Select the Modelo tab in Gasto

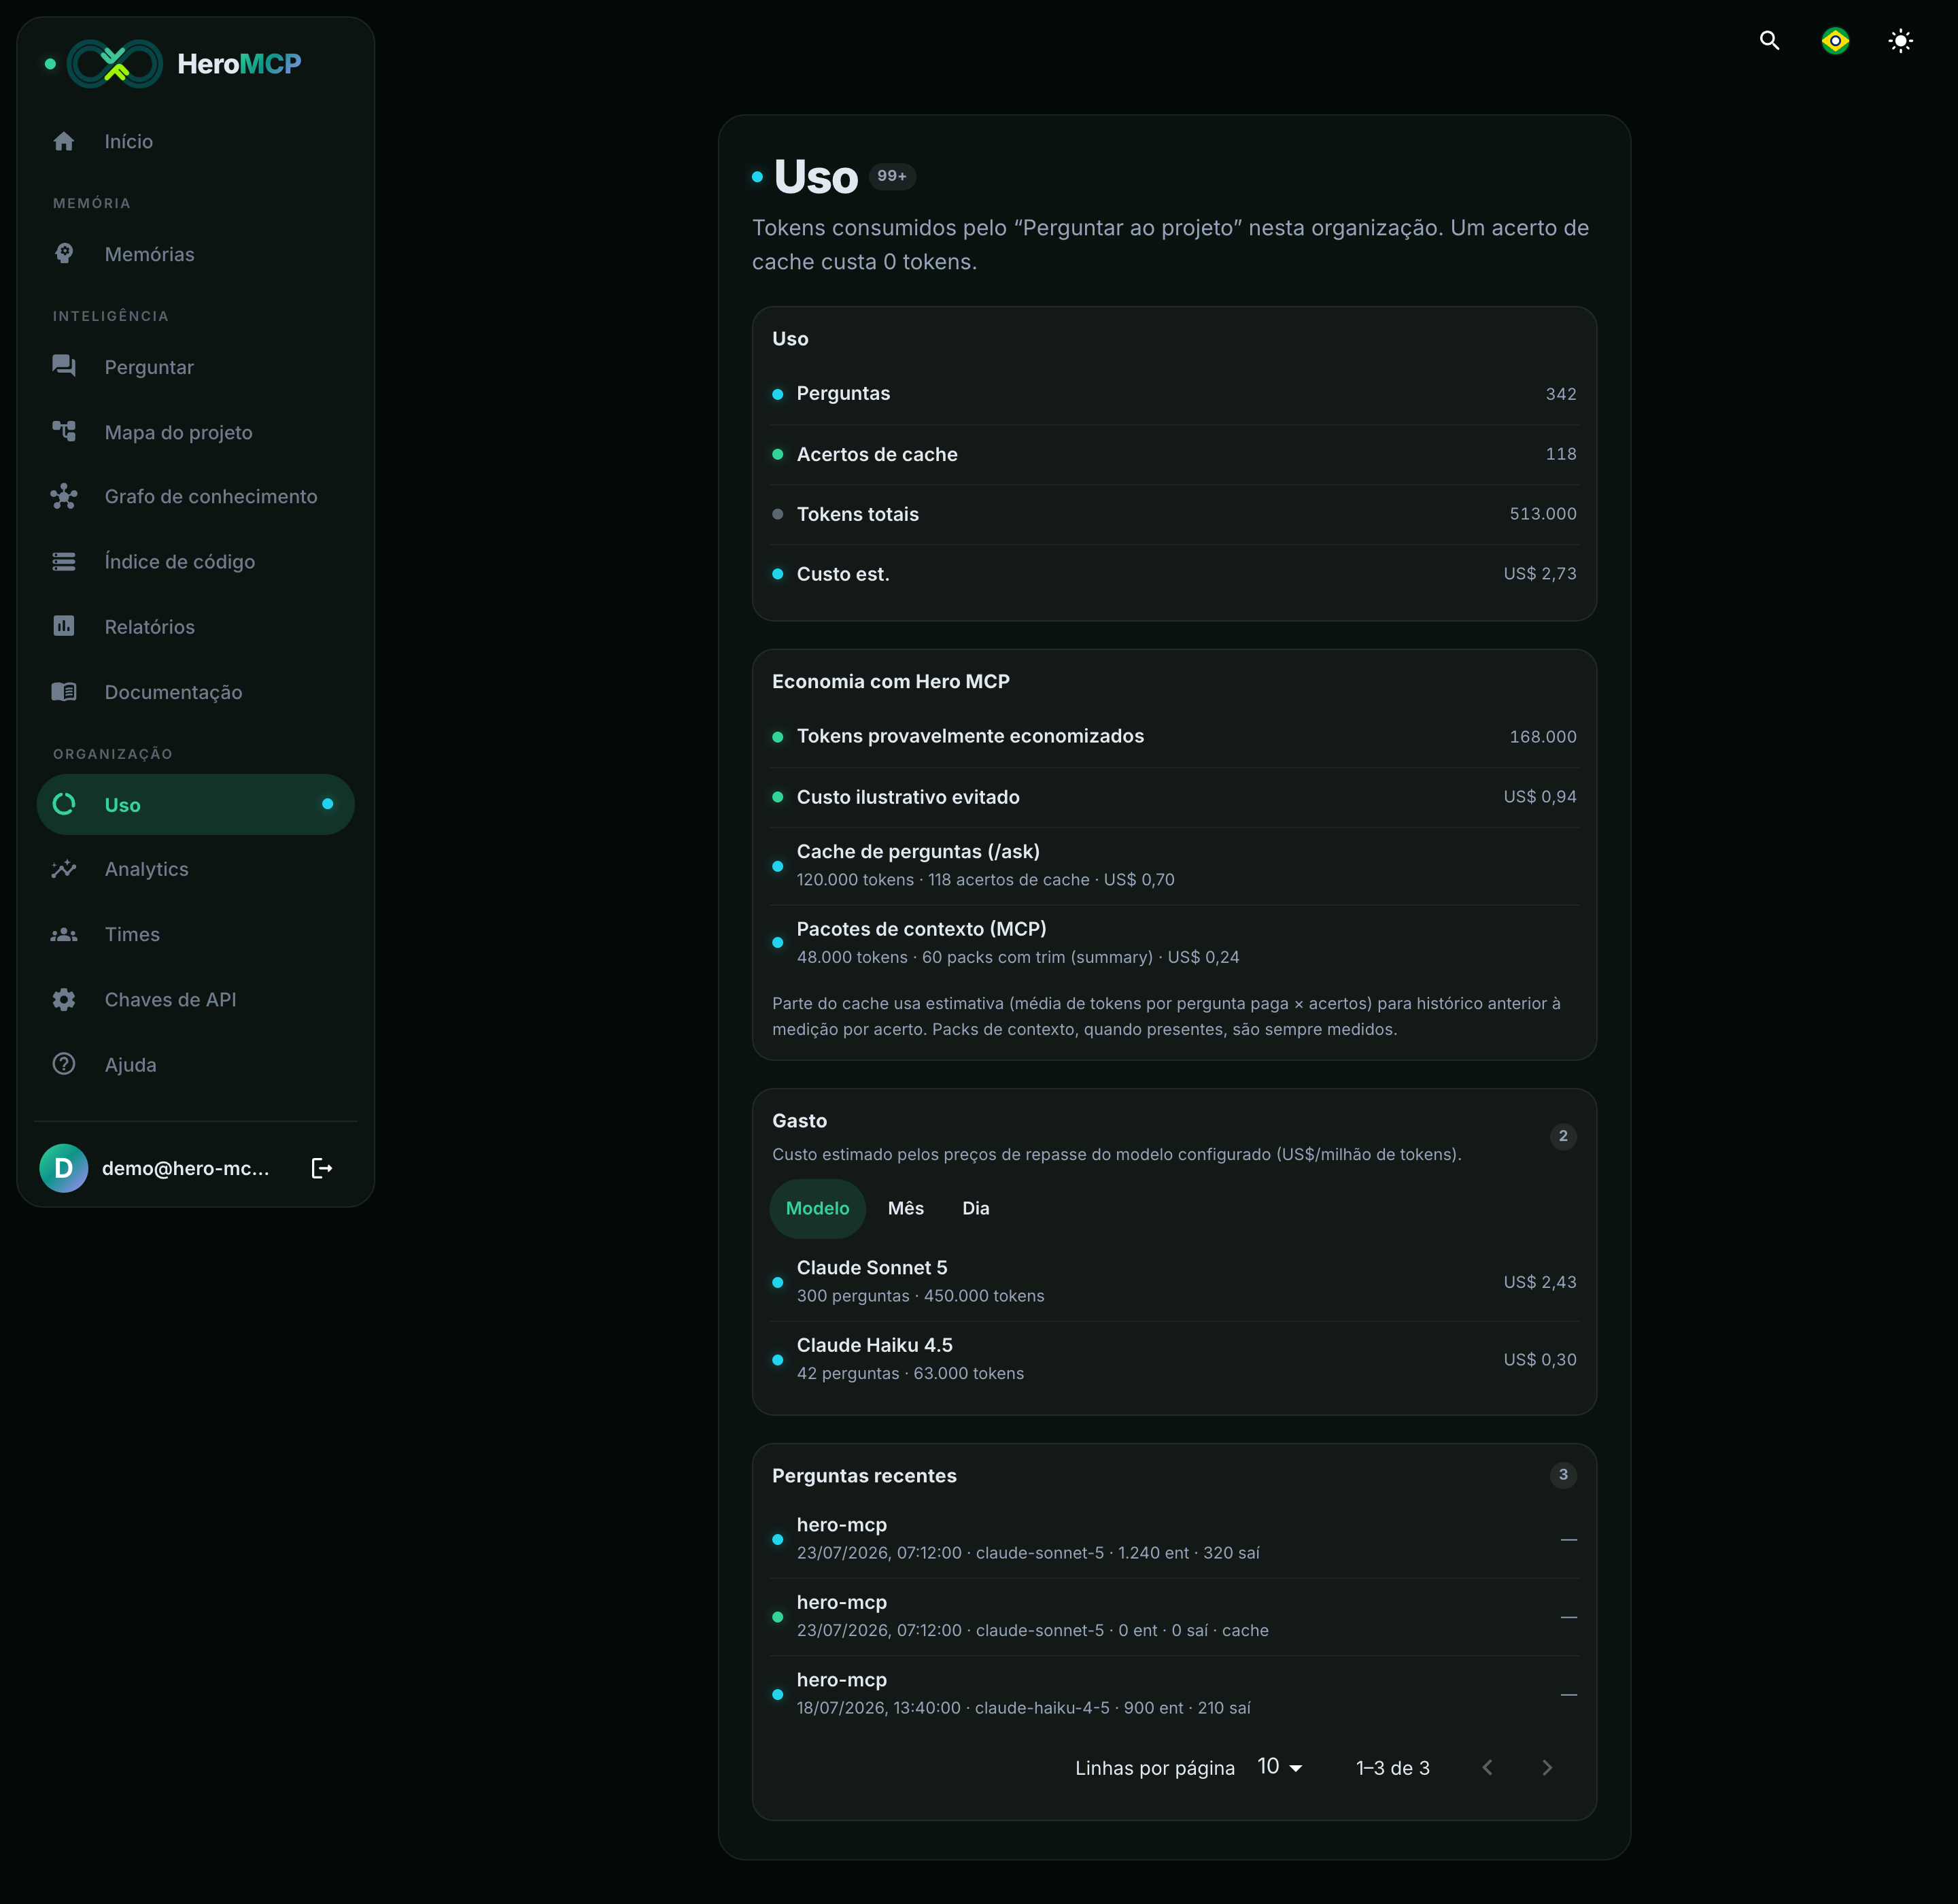[817, 1208]
